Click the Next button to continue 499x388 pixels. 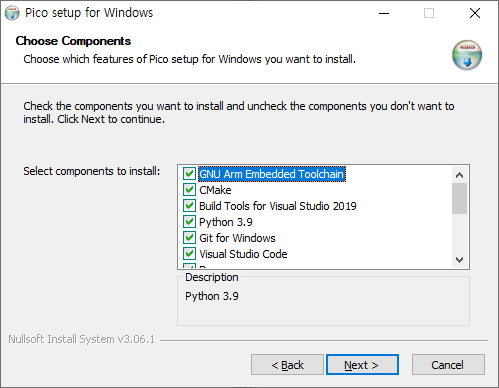pyautogui.click(x=362, y=365)
